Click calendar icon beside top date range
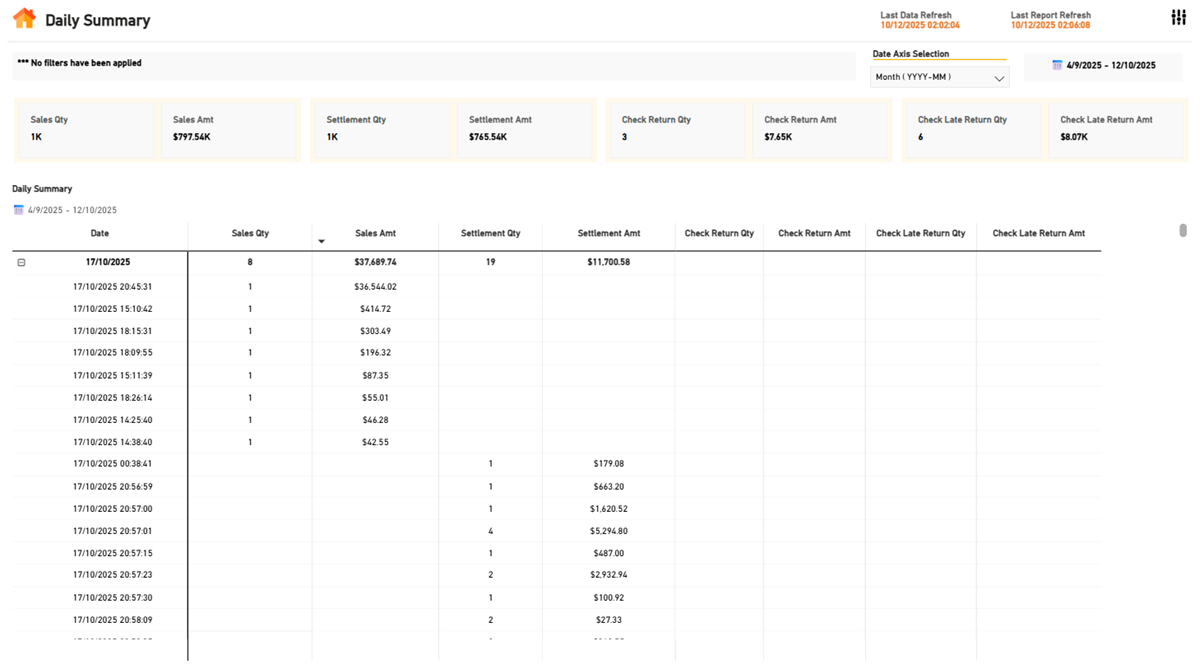 click(x=1057, y=65)
